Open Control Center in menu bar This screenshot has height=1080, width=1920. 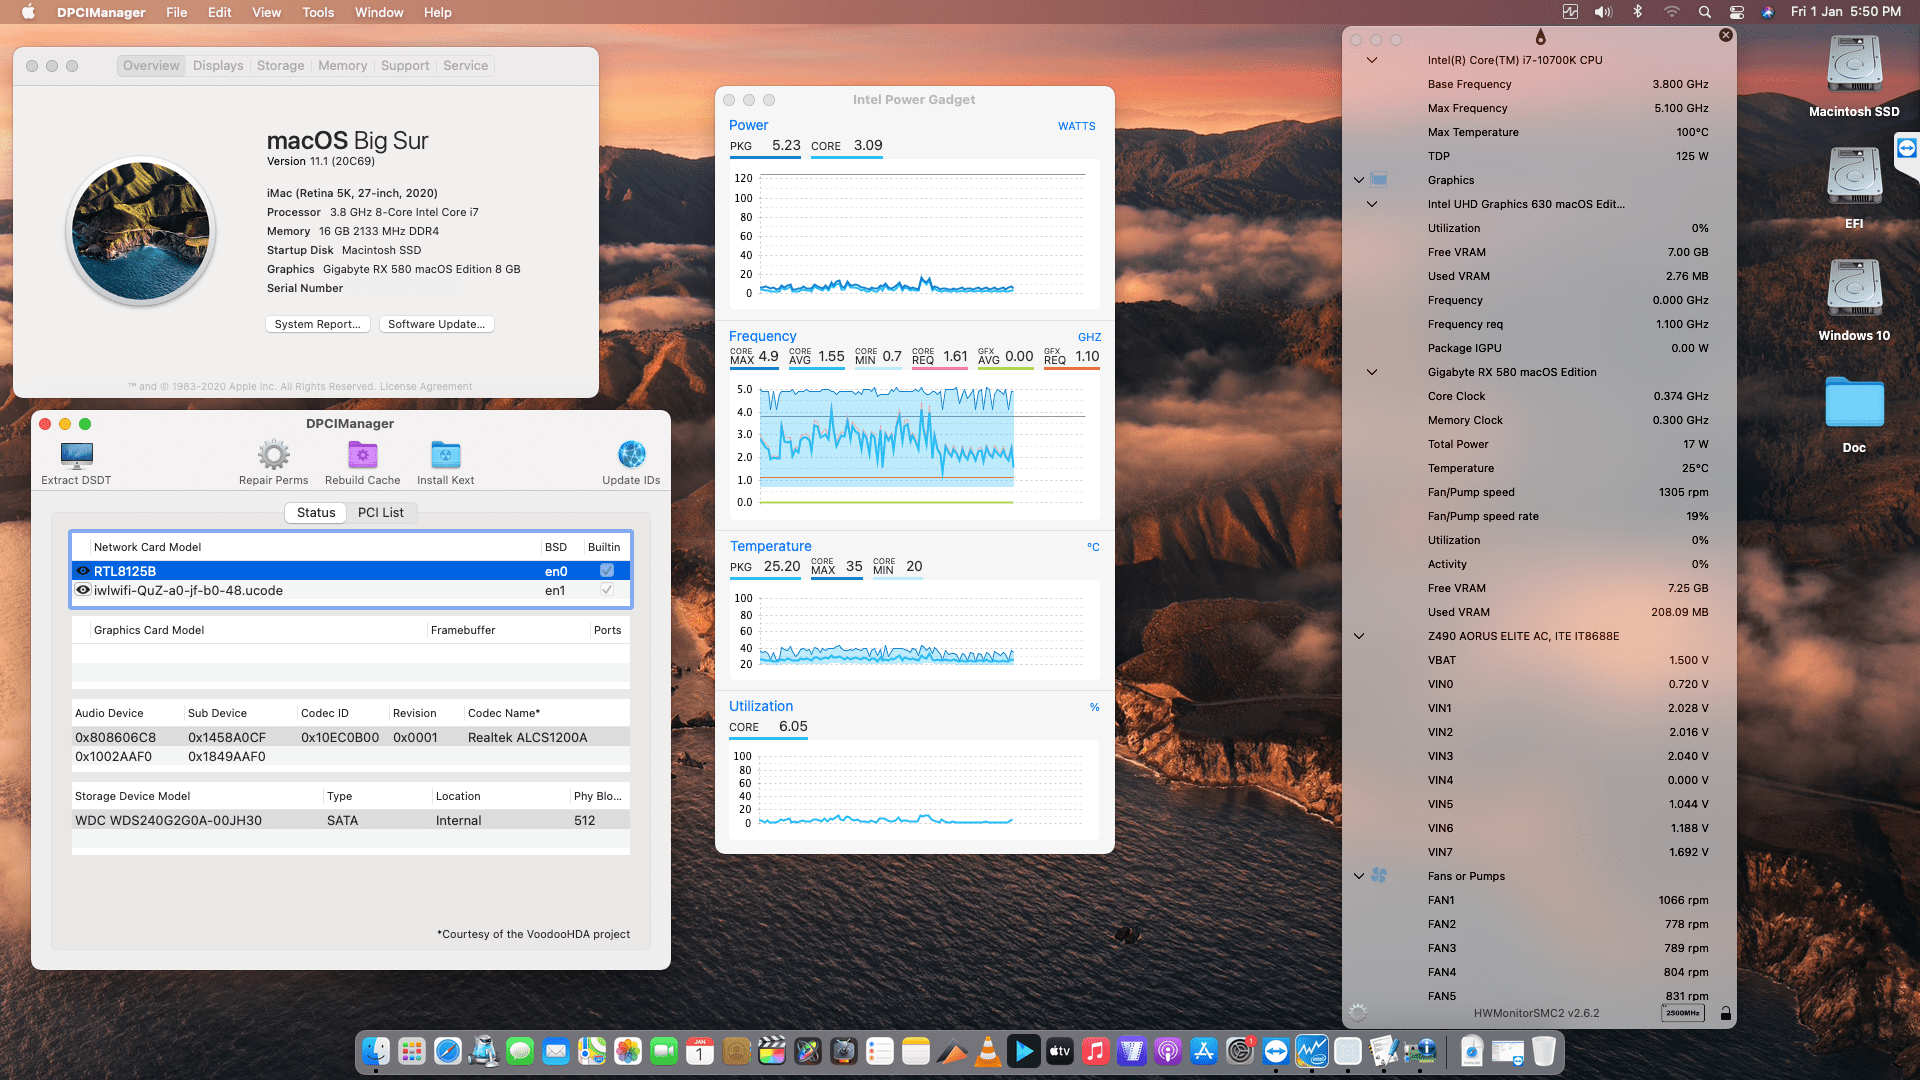1737,12
